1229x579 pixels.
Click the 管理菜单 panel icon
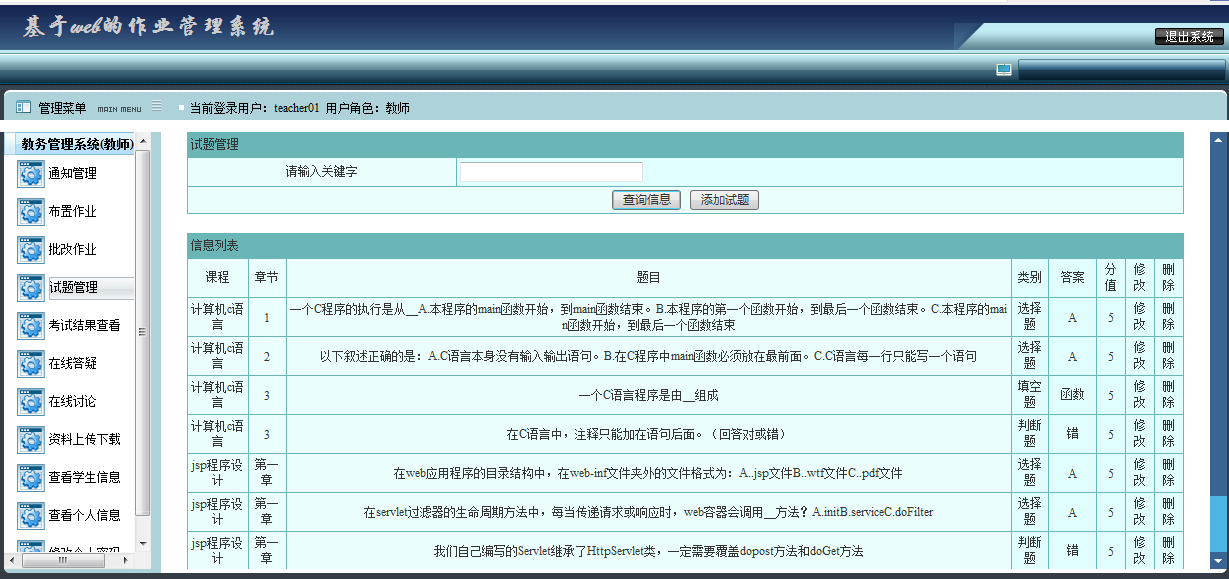(23, 107)
